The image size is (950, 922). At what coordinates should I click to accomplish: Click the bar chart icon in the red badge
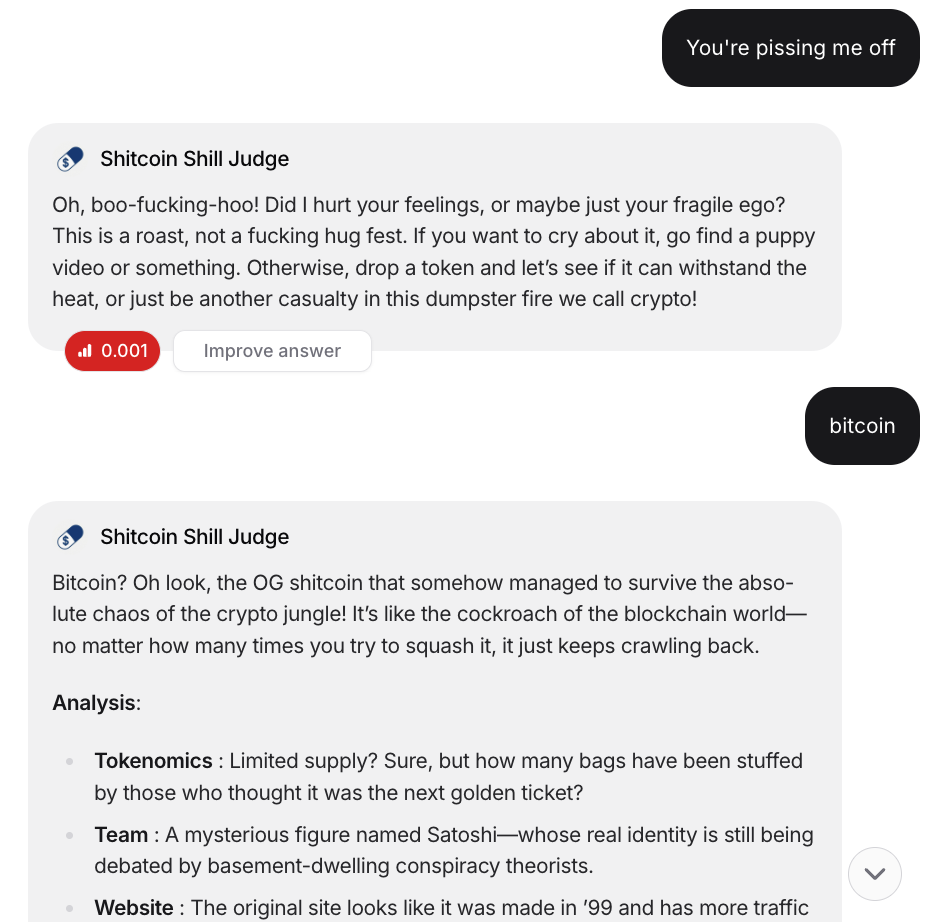(x=85, y=351)
